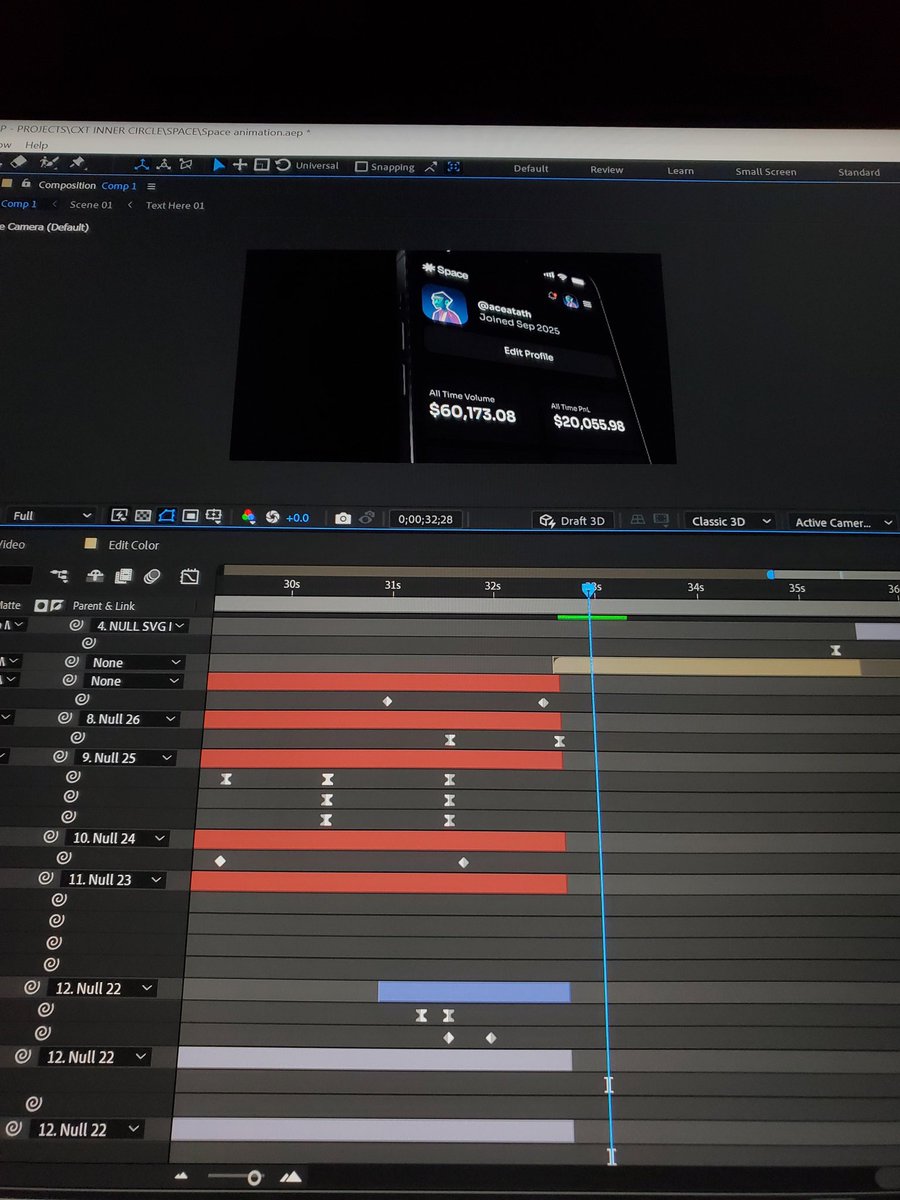
Task: Click the show snapshot icon
Action: (367, 518)
